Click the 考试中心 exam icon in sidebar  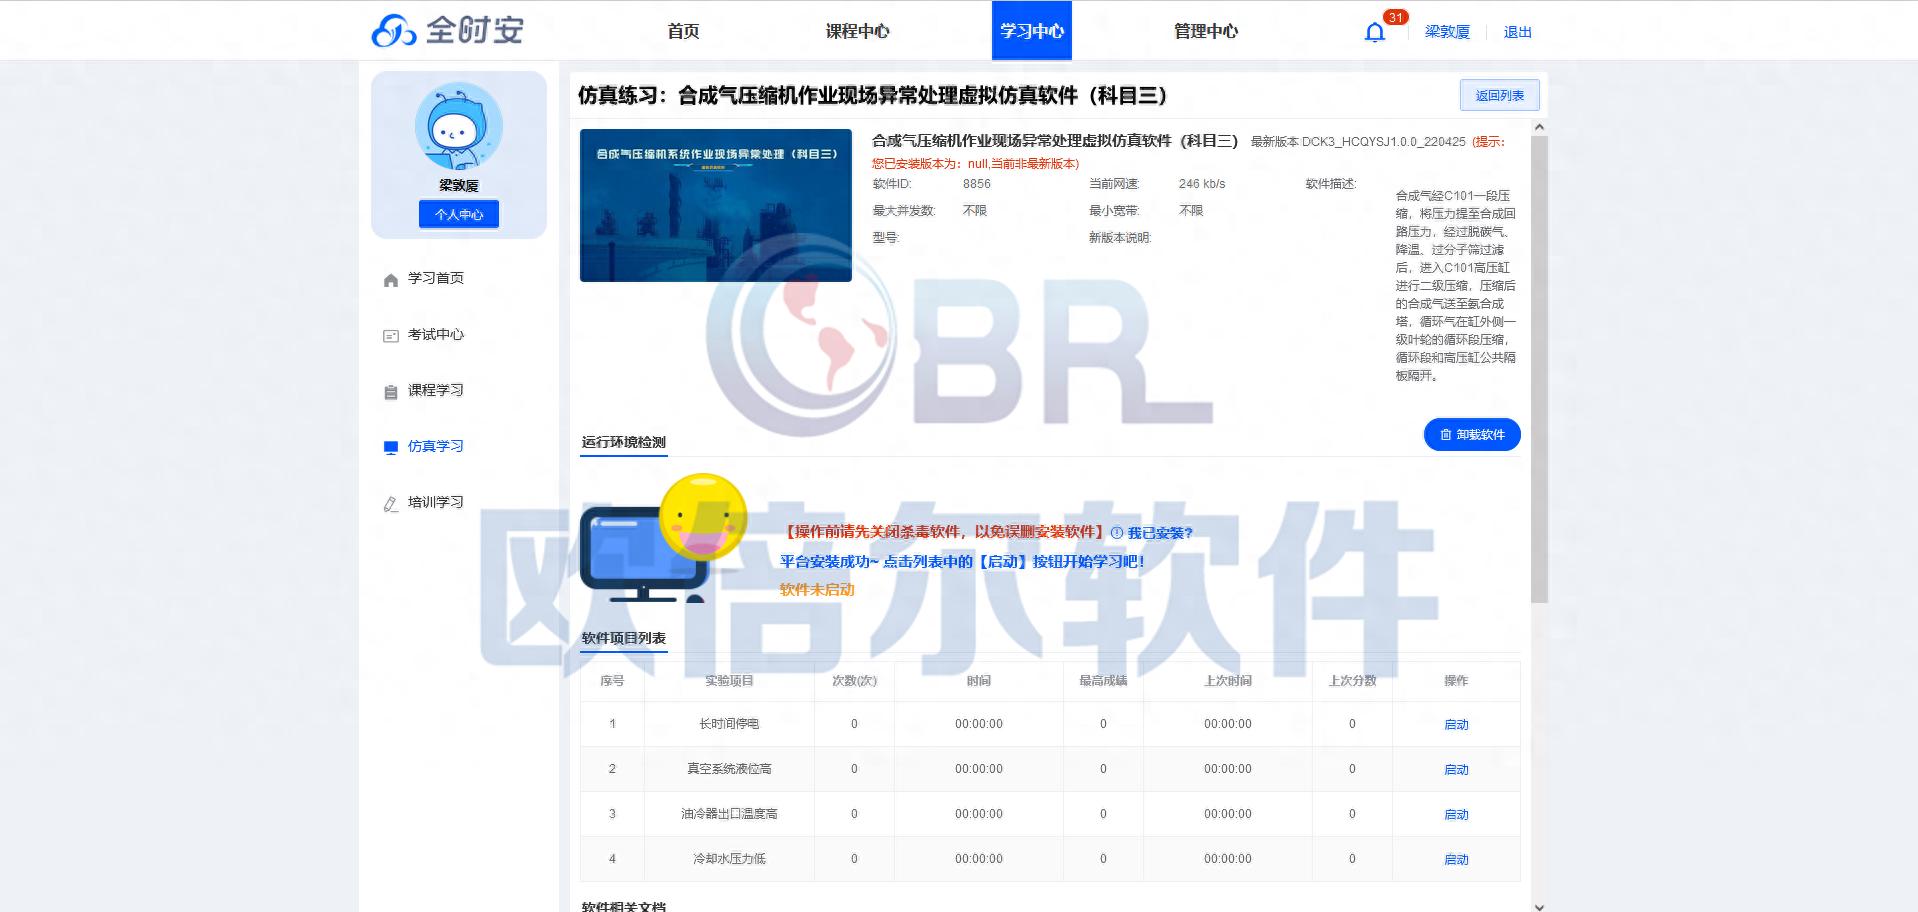(x=390, y=335)
